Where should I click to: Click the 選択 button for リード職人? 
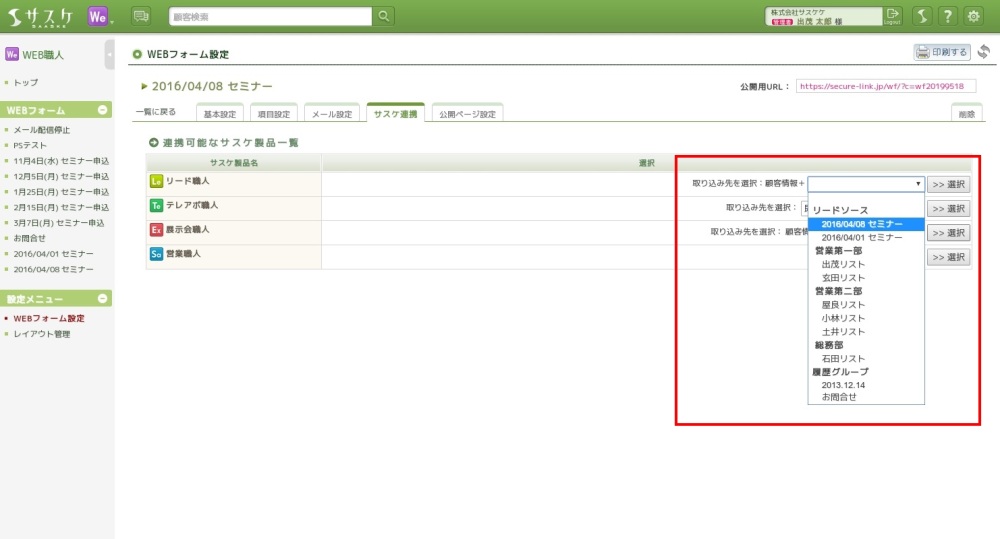click(948, 184)
